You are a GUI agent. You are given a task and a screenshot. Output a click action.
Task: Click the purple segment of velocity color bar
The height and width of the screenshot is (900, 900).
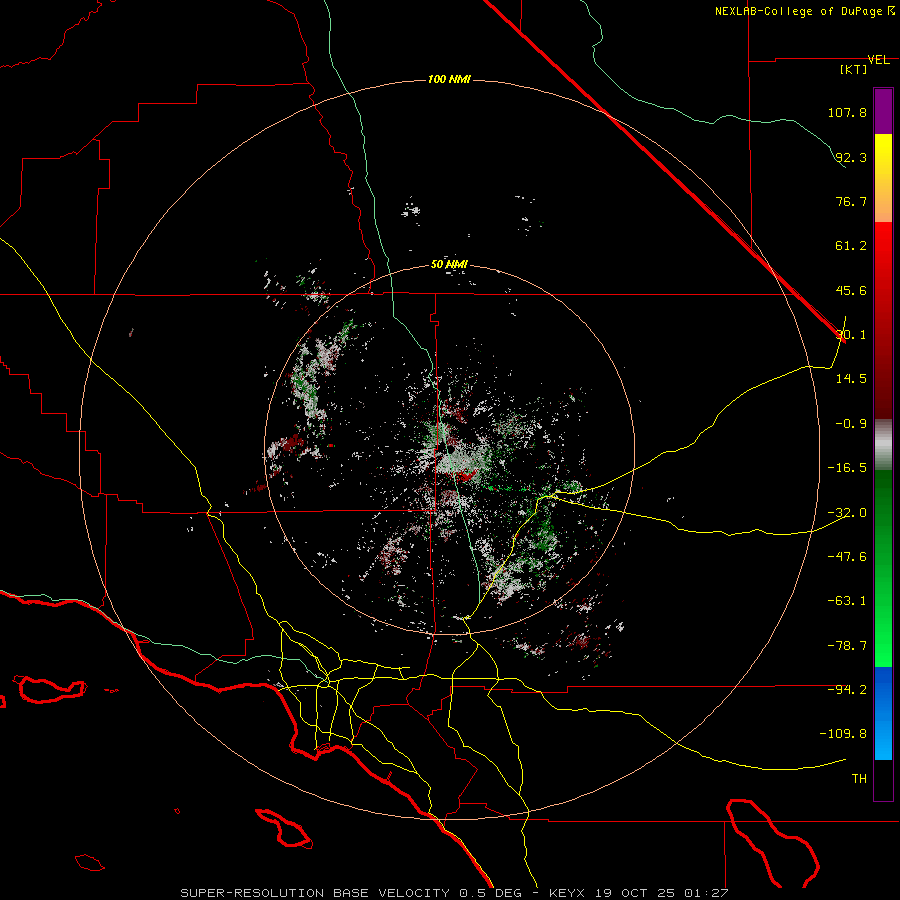(x=883, y=111)
